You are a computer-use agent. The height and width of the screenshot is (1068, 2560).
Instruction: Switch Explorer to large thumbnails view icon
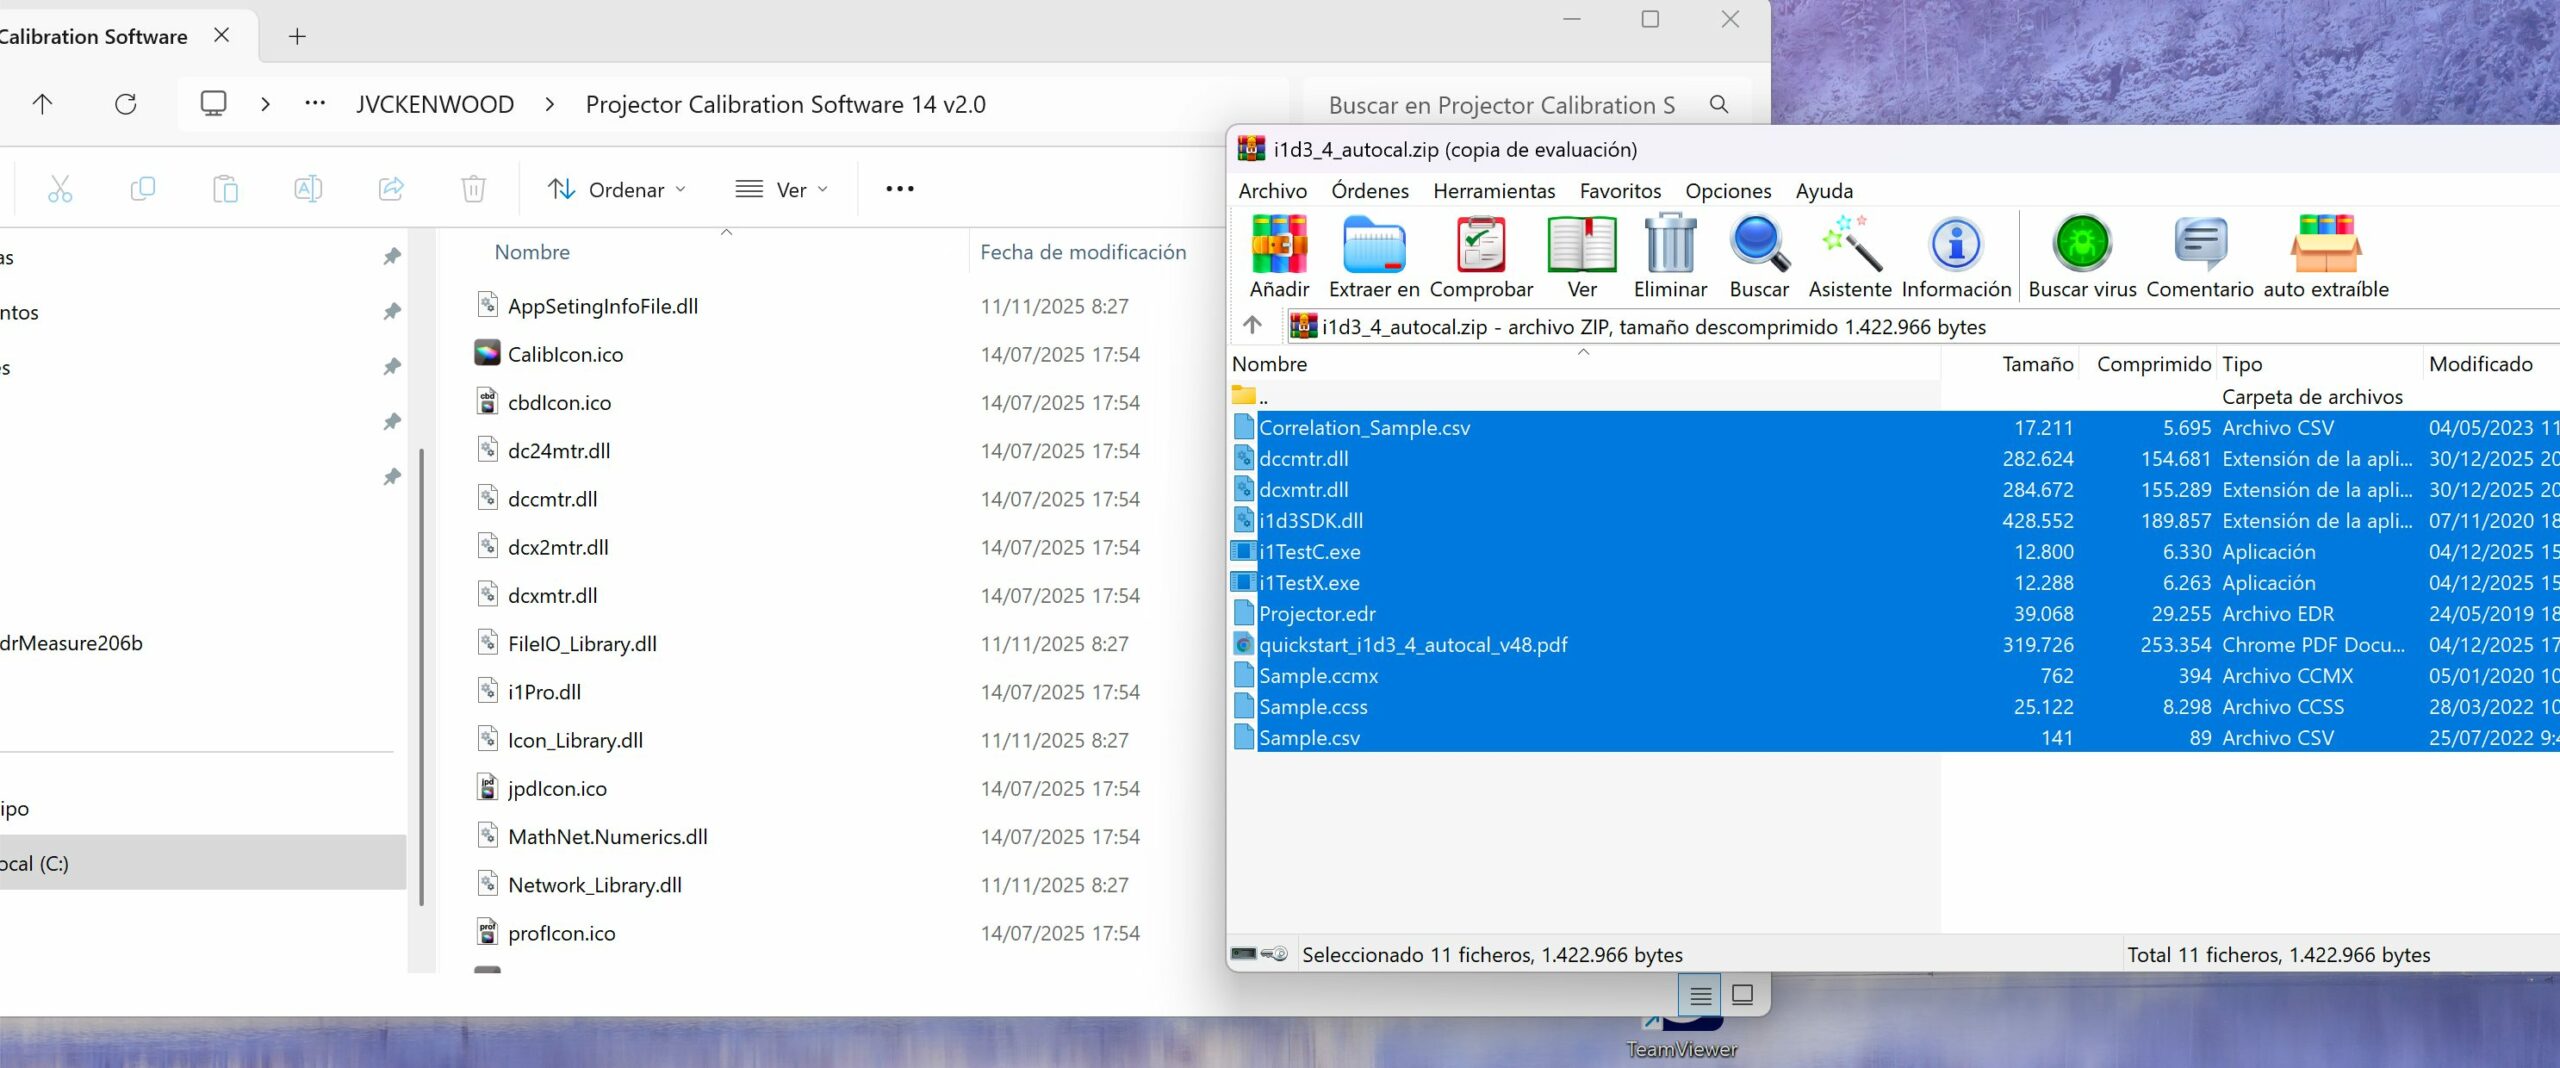1742,995
